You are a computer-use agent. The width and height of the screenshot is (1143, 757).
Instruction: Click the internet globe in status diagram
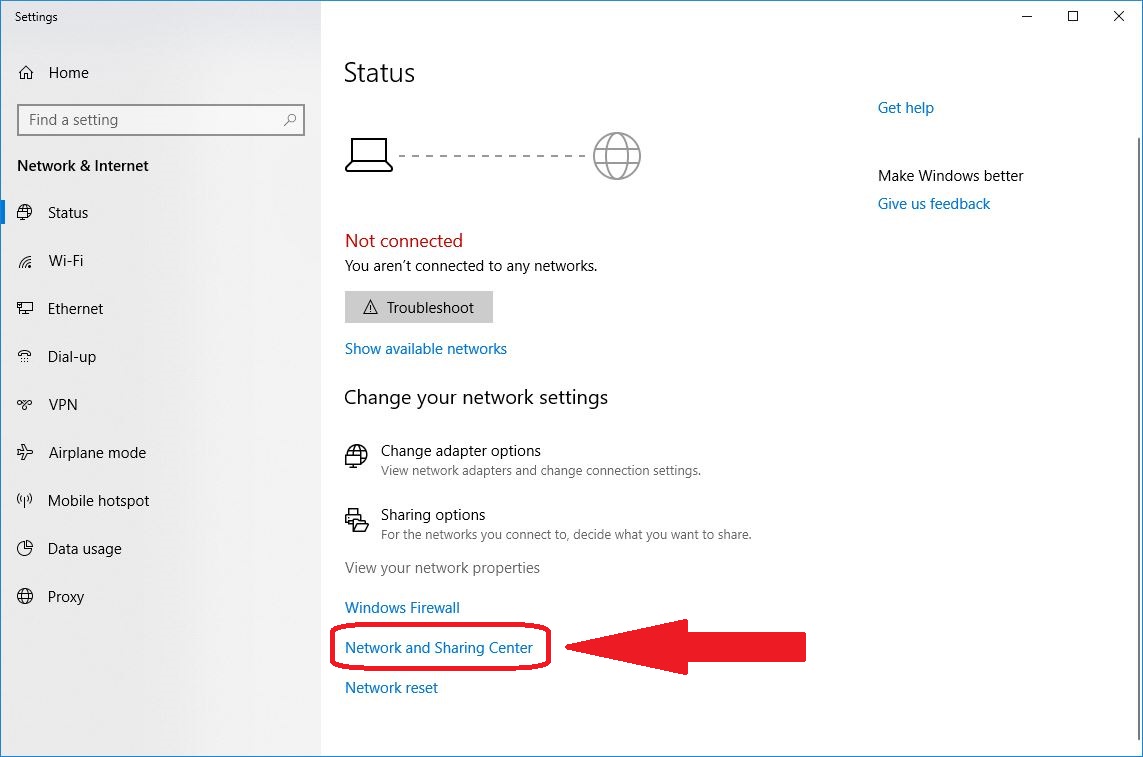coord(617,155)
